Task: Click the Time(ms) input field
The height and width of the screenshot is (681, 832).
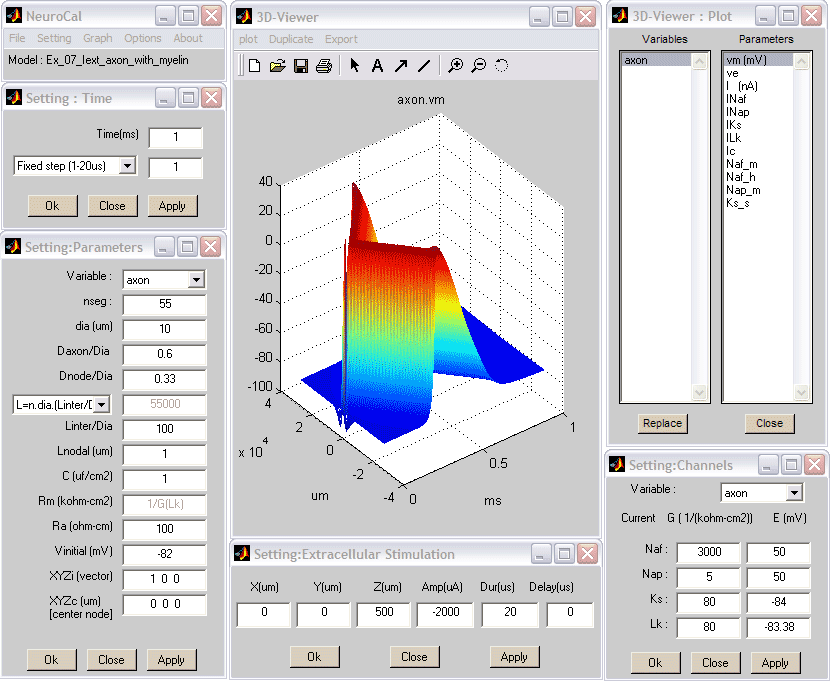Action: tap(176, 137)
